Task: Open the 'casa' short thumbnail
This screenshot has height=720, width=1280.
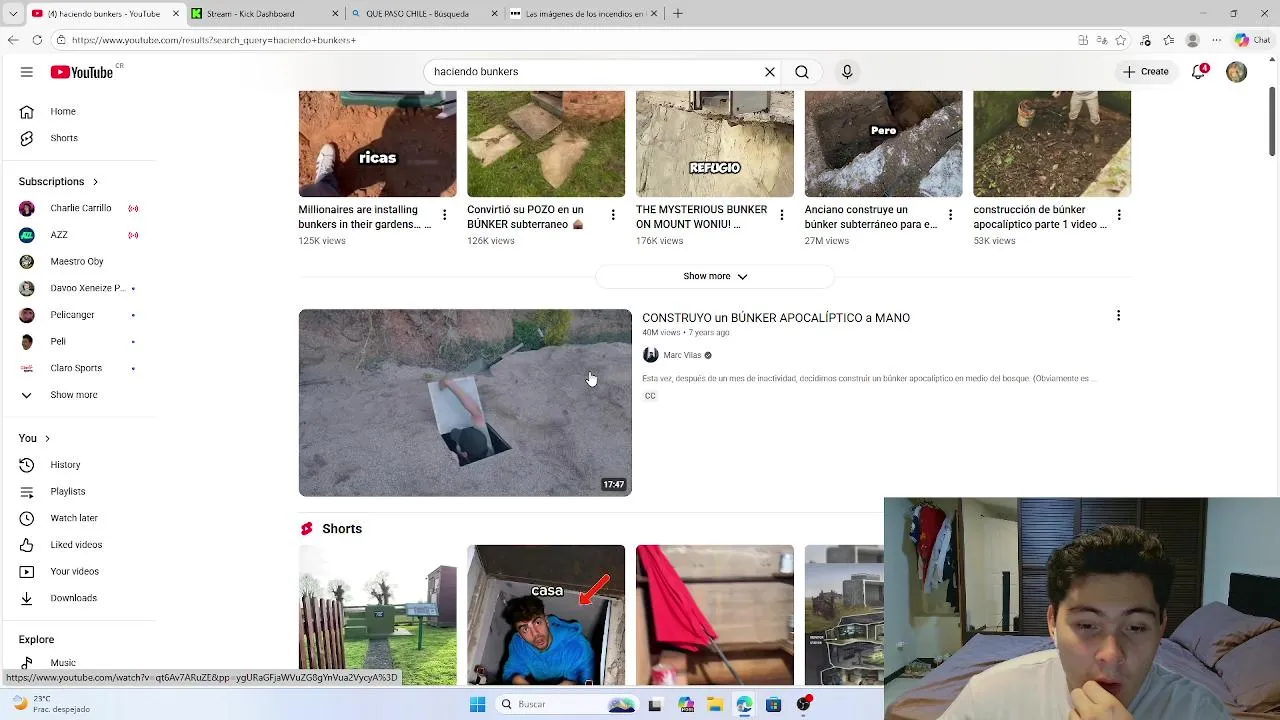Action: (x=546, y=615)
